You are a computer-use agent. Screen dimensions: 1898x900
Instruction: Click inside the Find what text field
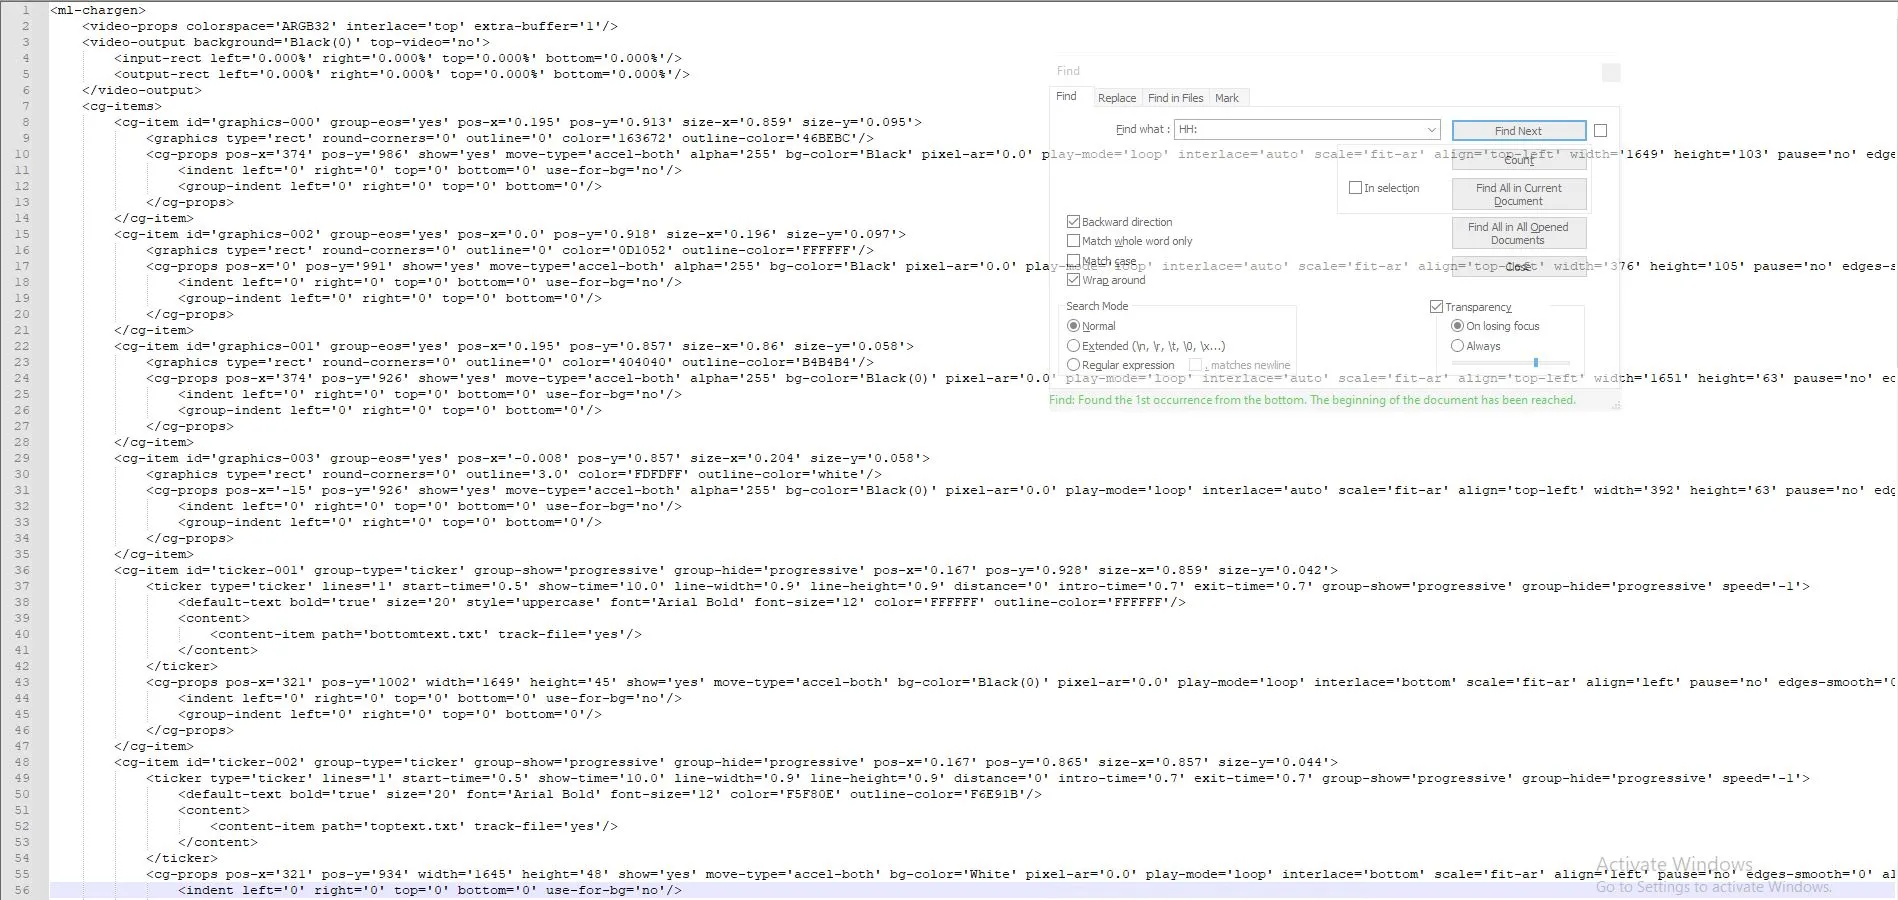coord(1298,130)
